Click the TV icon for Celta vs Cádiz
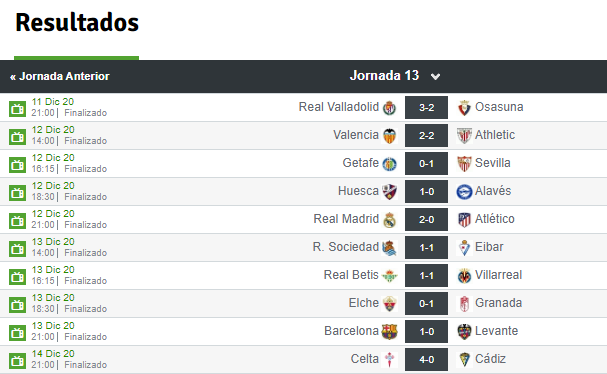 17,361
